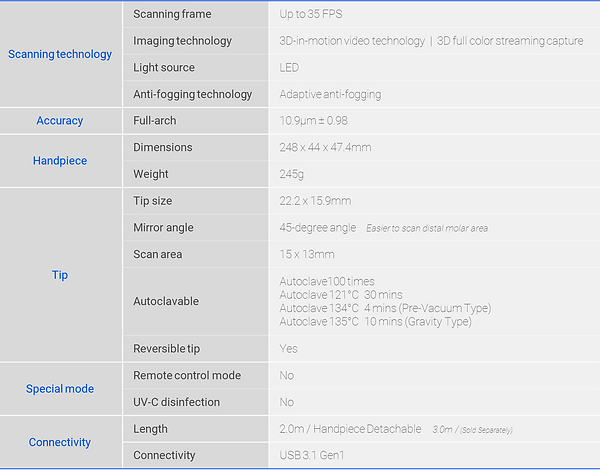Click the Autoclave 134°C Pre-Vacuum Type line
The image size is (600, 470).
tap(385, 308)
